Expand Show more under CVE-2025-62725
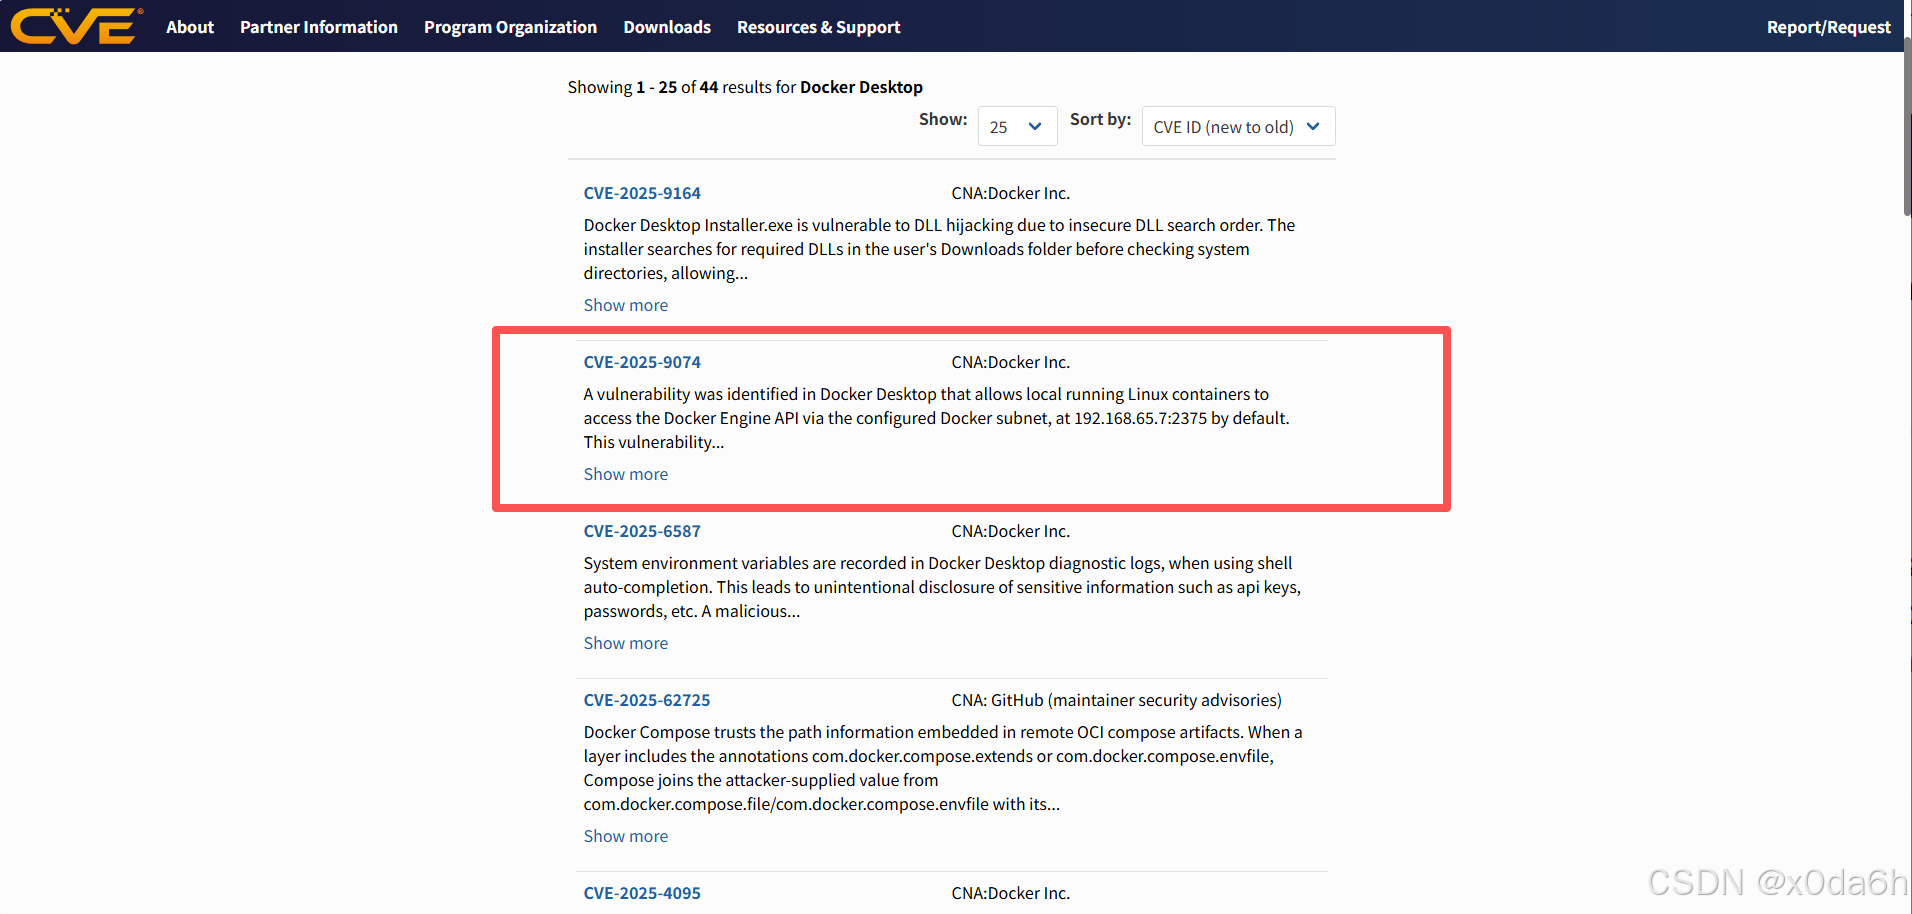Screen dimensions: 1912x914 click(626, 836)
